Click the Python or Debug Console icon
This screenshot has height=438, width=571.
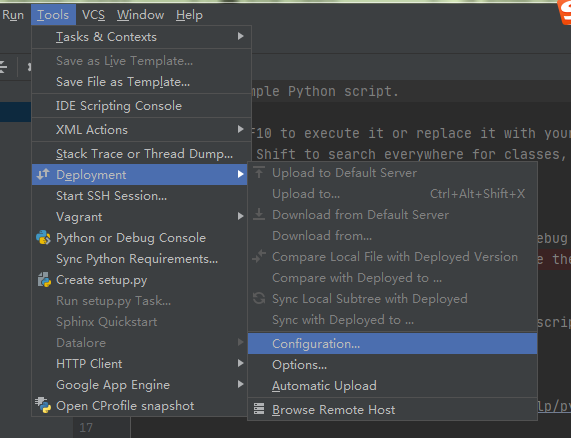tap(43, 237)
